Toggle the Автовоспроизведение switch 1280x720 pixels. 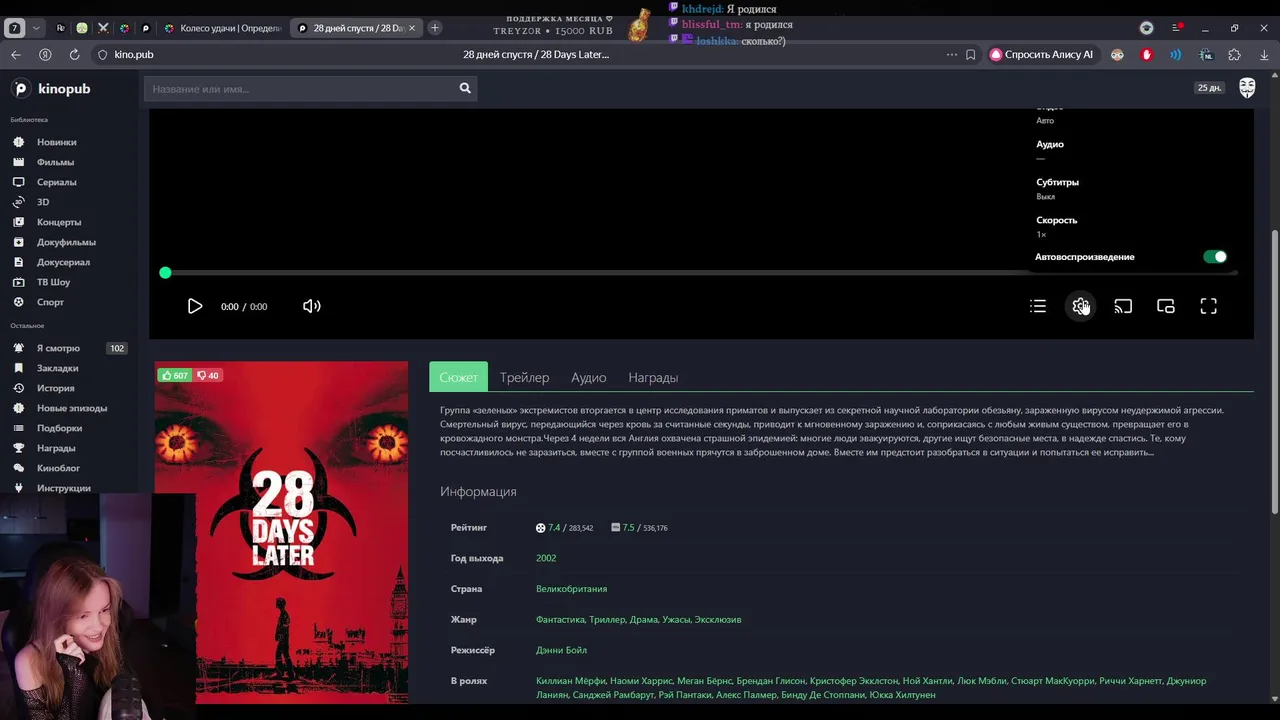pos(1215,257)
